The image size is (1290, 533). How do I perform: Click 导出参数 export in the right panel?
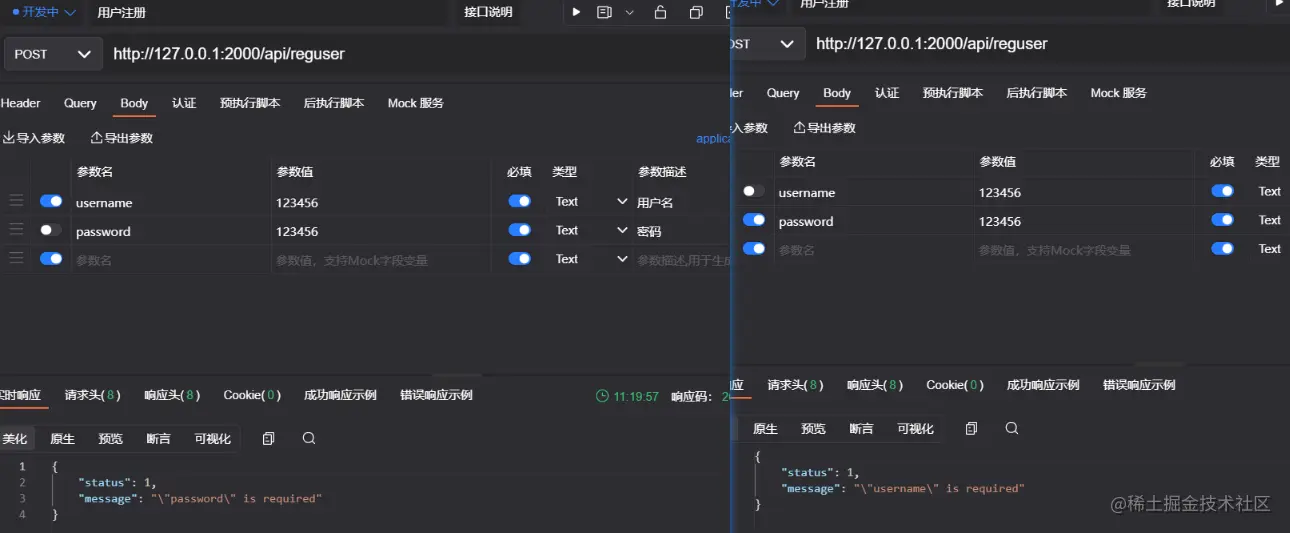coord(825,128)
